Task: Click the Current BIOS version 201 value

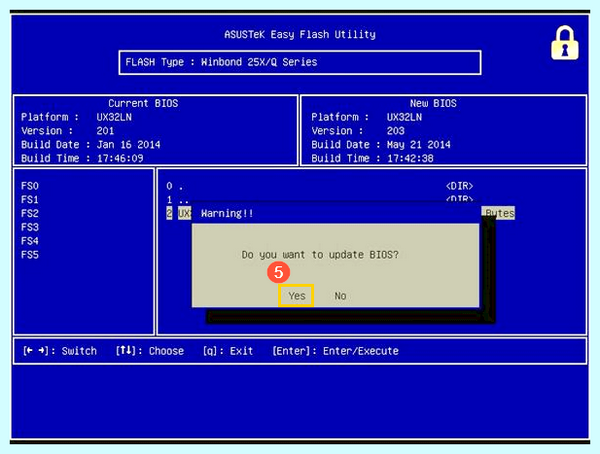Action: click(105, 131)
